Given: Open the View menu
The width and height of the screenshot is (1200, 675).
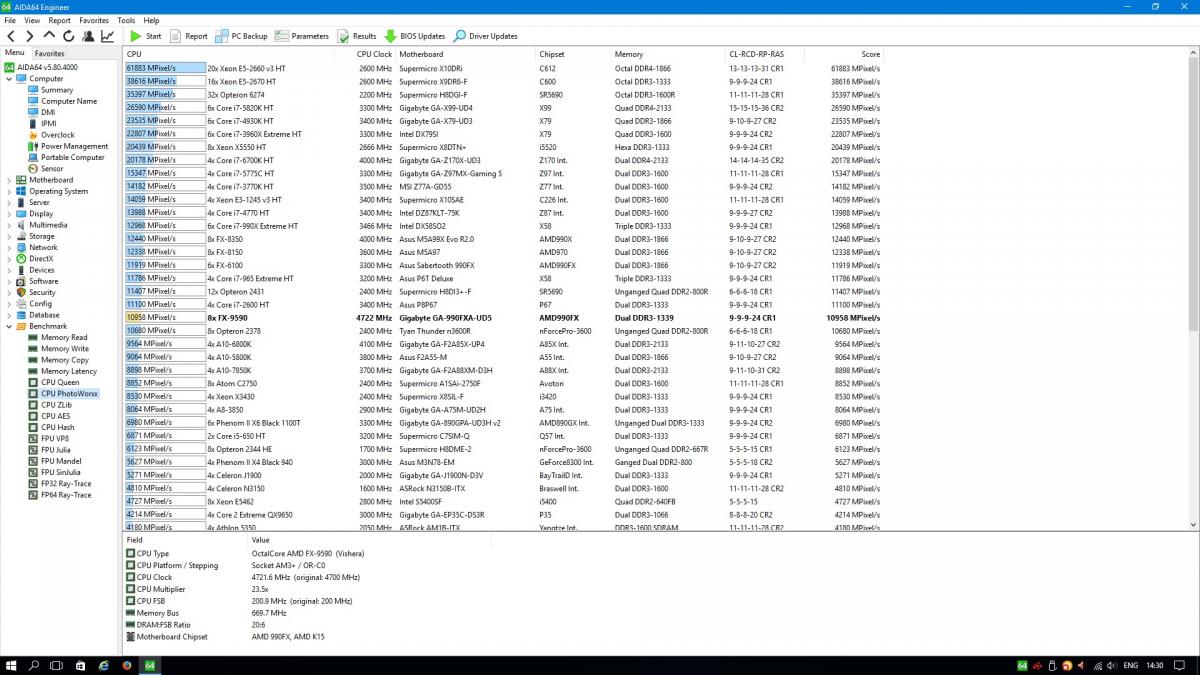Looking at the screenshot, I should pyautogui.click(x=32, y=20).
